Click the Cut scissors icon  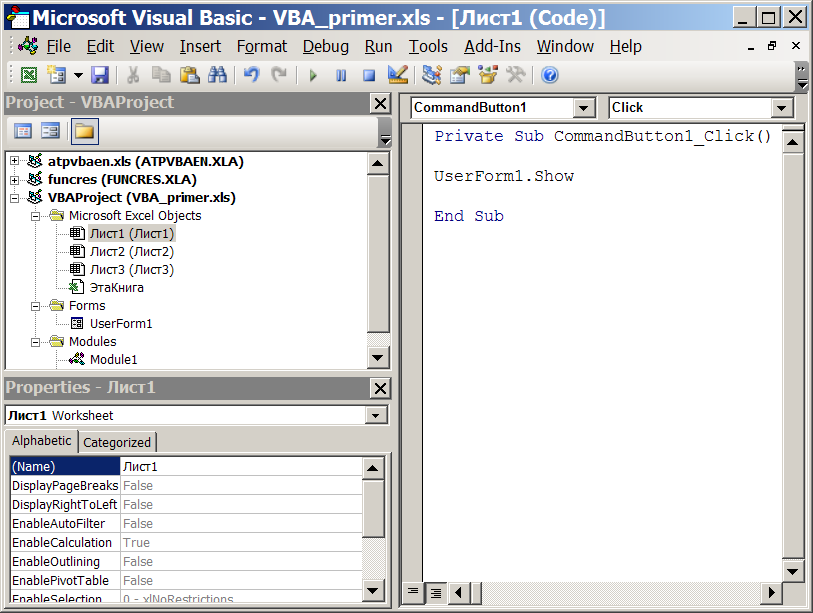point(133,75)
